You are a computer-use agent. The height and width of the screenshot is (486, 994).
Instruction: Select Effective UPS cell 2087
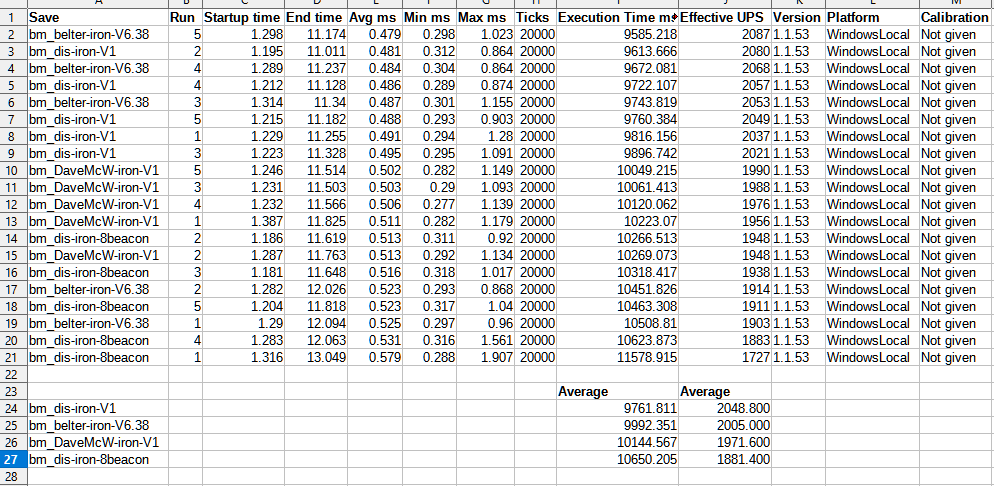coord(725,35)
